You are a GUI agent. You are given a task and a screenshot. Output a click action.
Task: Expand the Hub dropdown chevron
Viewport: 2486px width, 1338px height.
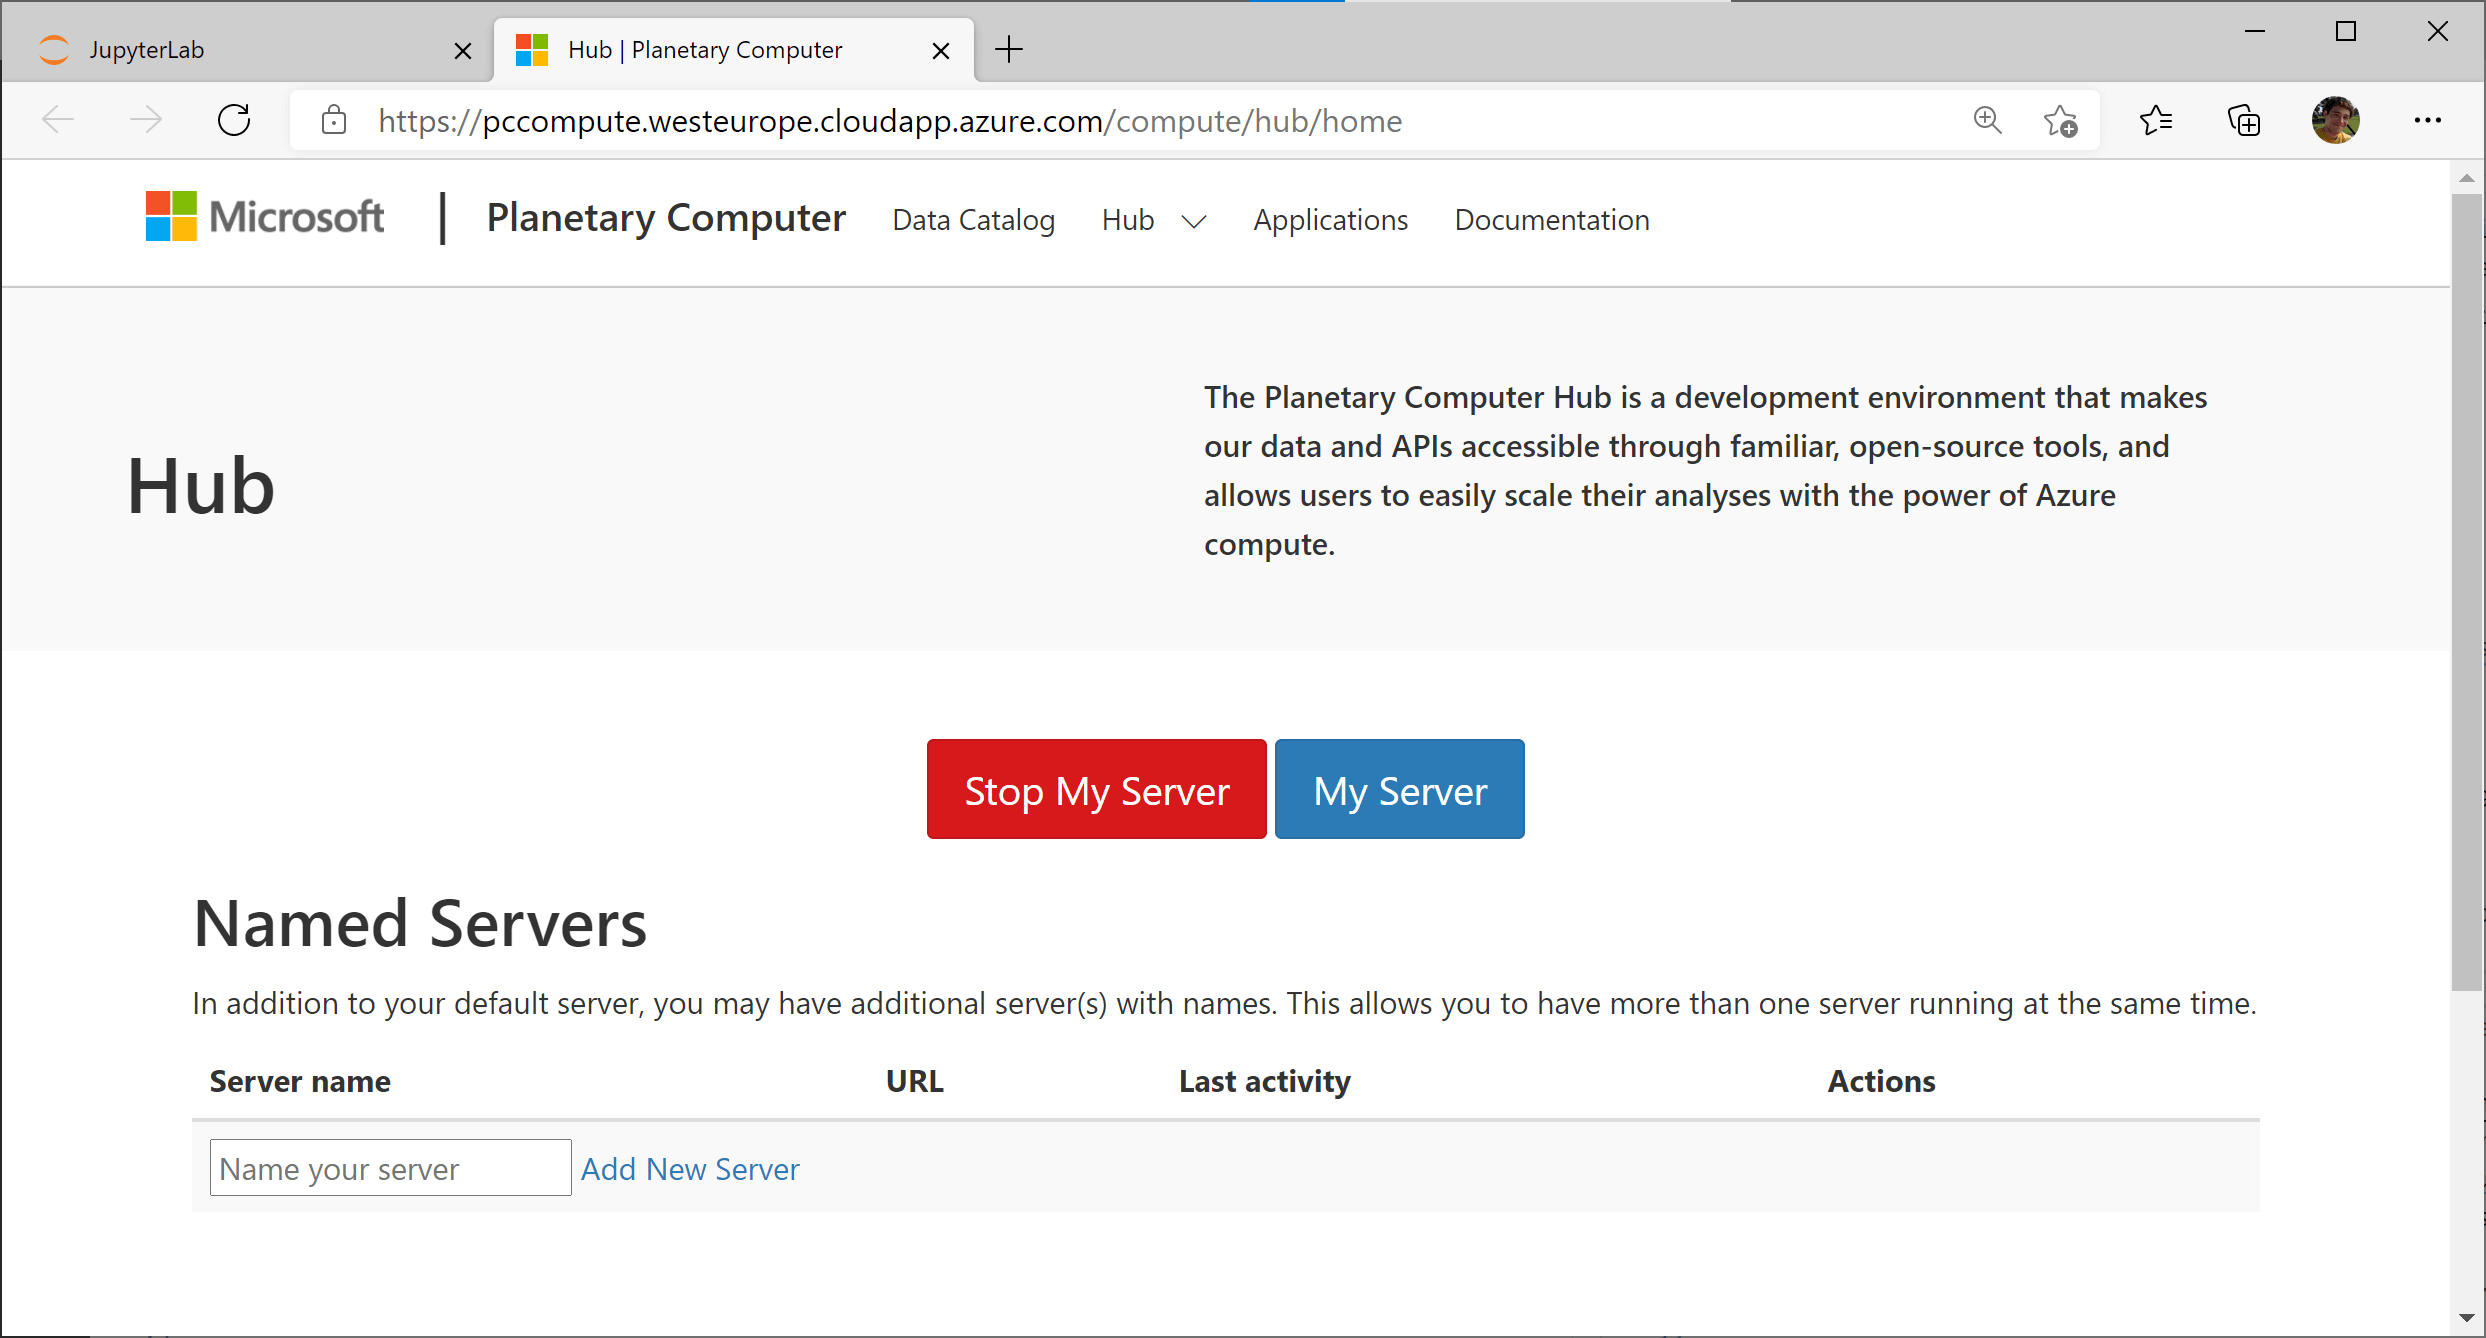[1194, 221]
